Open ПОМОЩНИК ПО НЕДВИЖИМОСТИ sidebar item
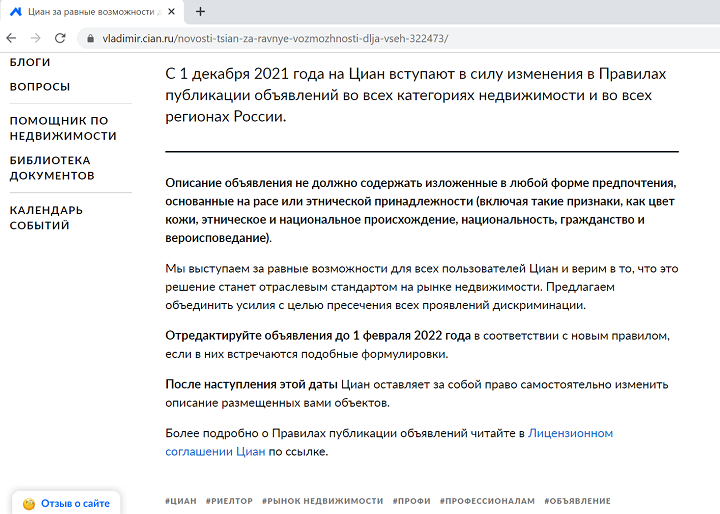Screen dimensions: 720x514 pos(63,128)
